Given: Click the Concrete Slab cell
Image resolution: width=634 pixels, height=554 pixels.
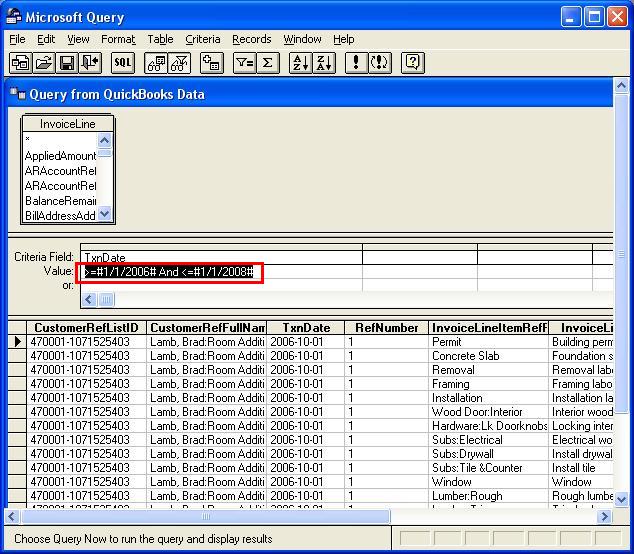Looking at the screenshot, I should [488, 356].
